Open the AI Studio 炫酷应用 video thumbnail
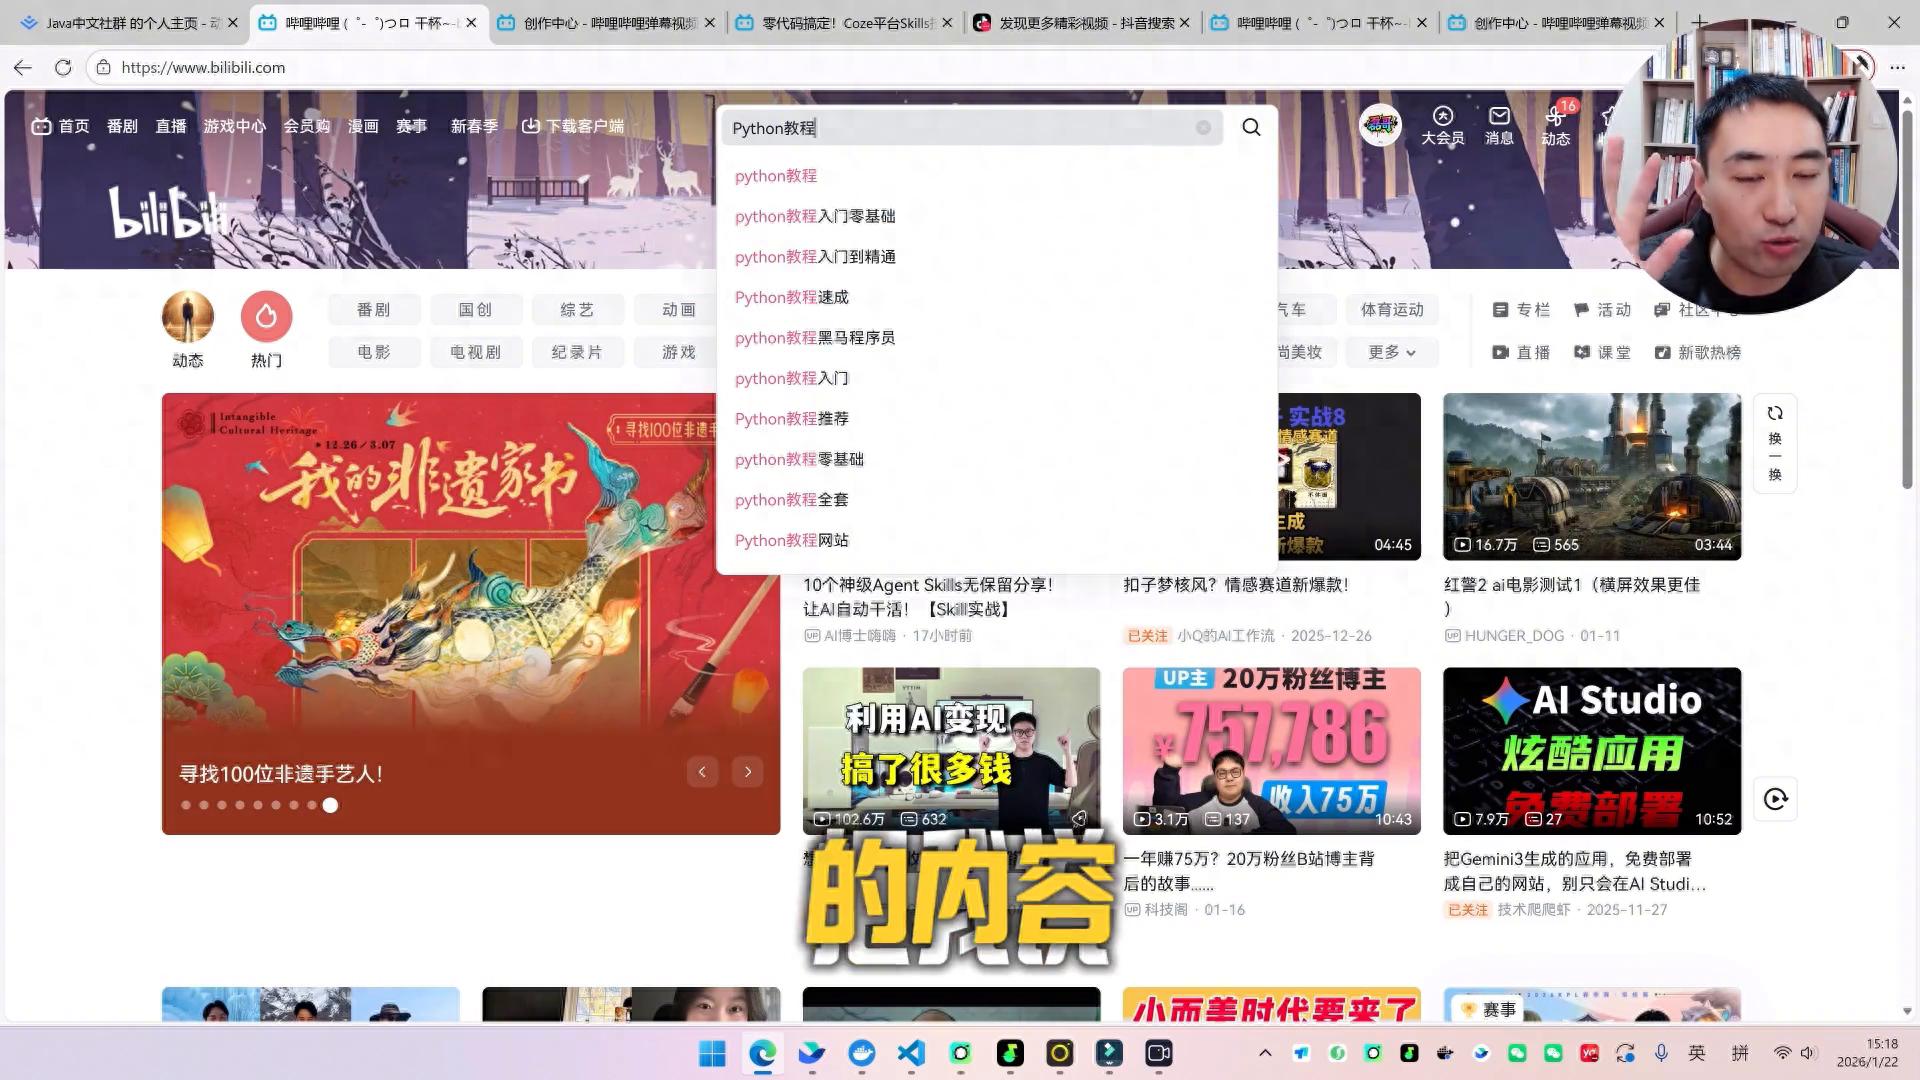1920x1080 pixels. tap(1591, 750)
